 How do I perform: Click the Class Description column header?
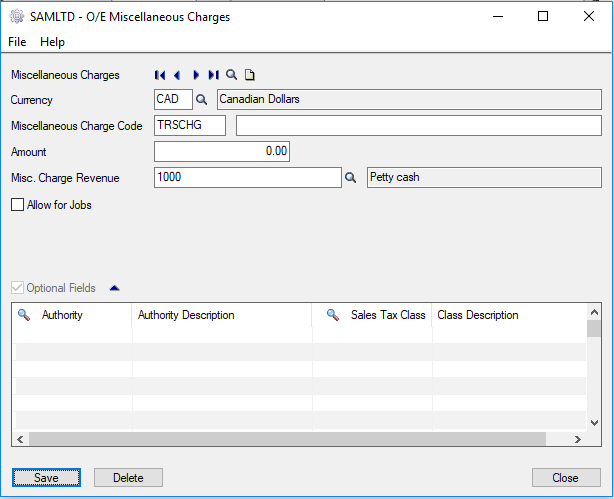pos(509,315)
